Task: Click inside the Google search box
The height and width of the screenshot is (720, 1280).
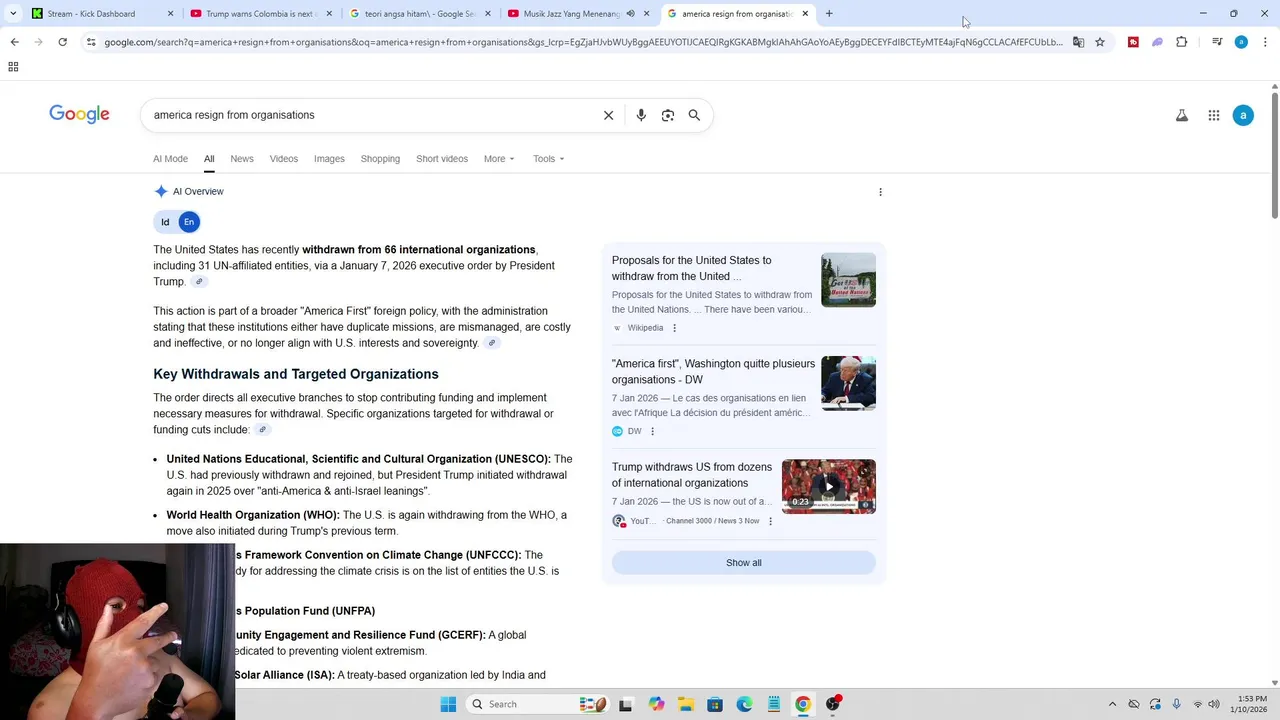Action: (370, 115)
